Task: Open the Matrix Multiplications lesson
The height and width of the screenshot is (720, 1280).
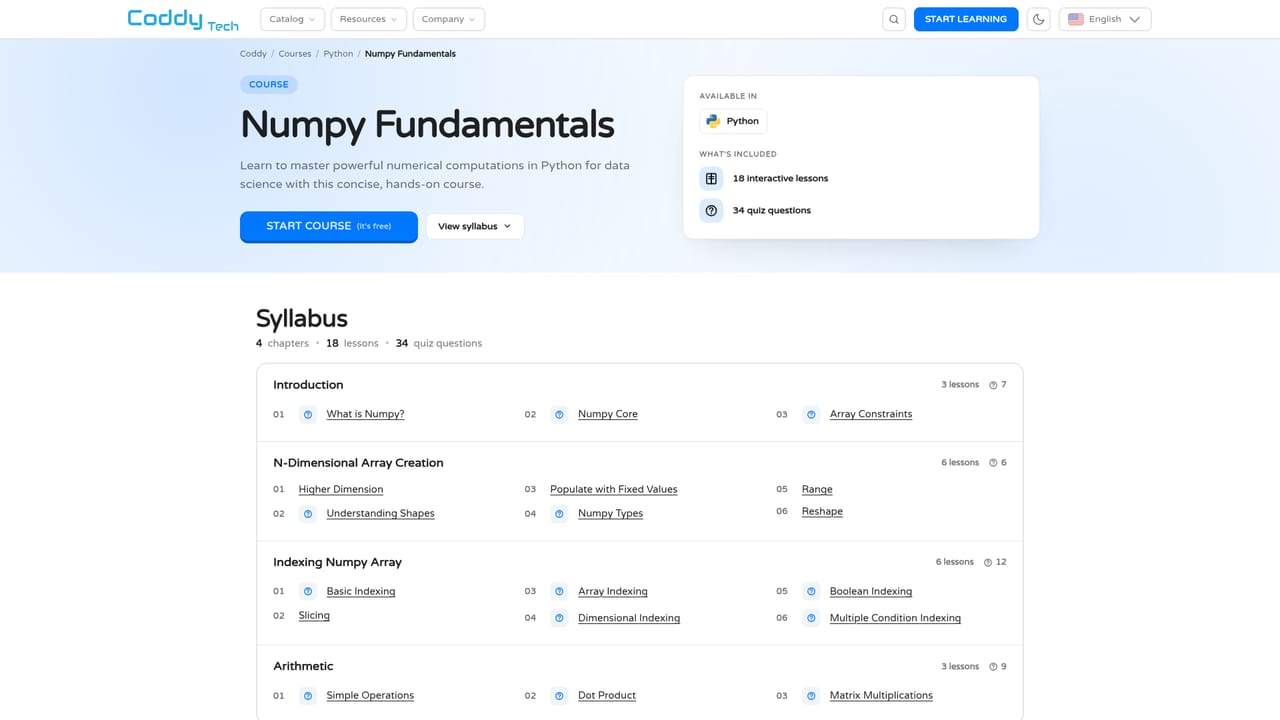Action: point(881,695)
